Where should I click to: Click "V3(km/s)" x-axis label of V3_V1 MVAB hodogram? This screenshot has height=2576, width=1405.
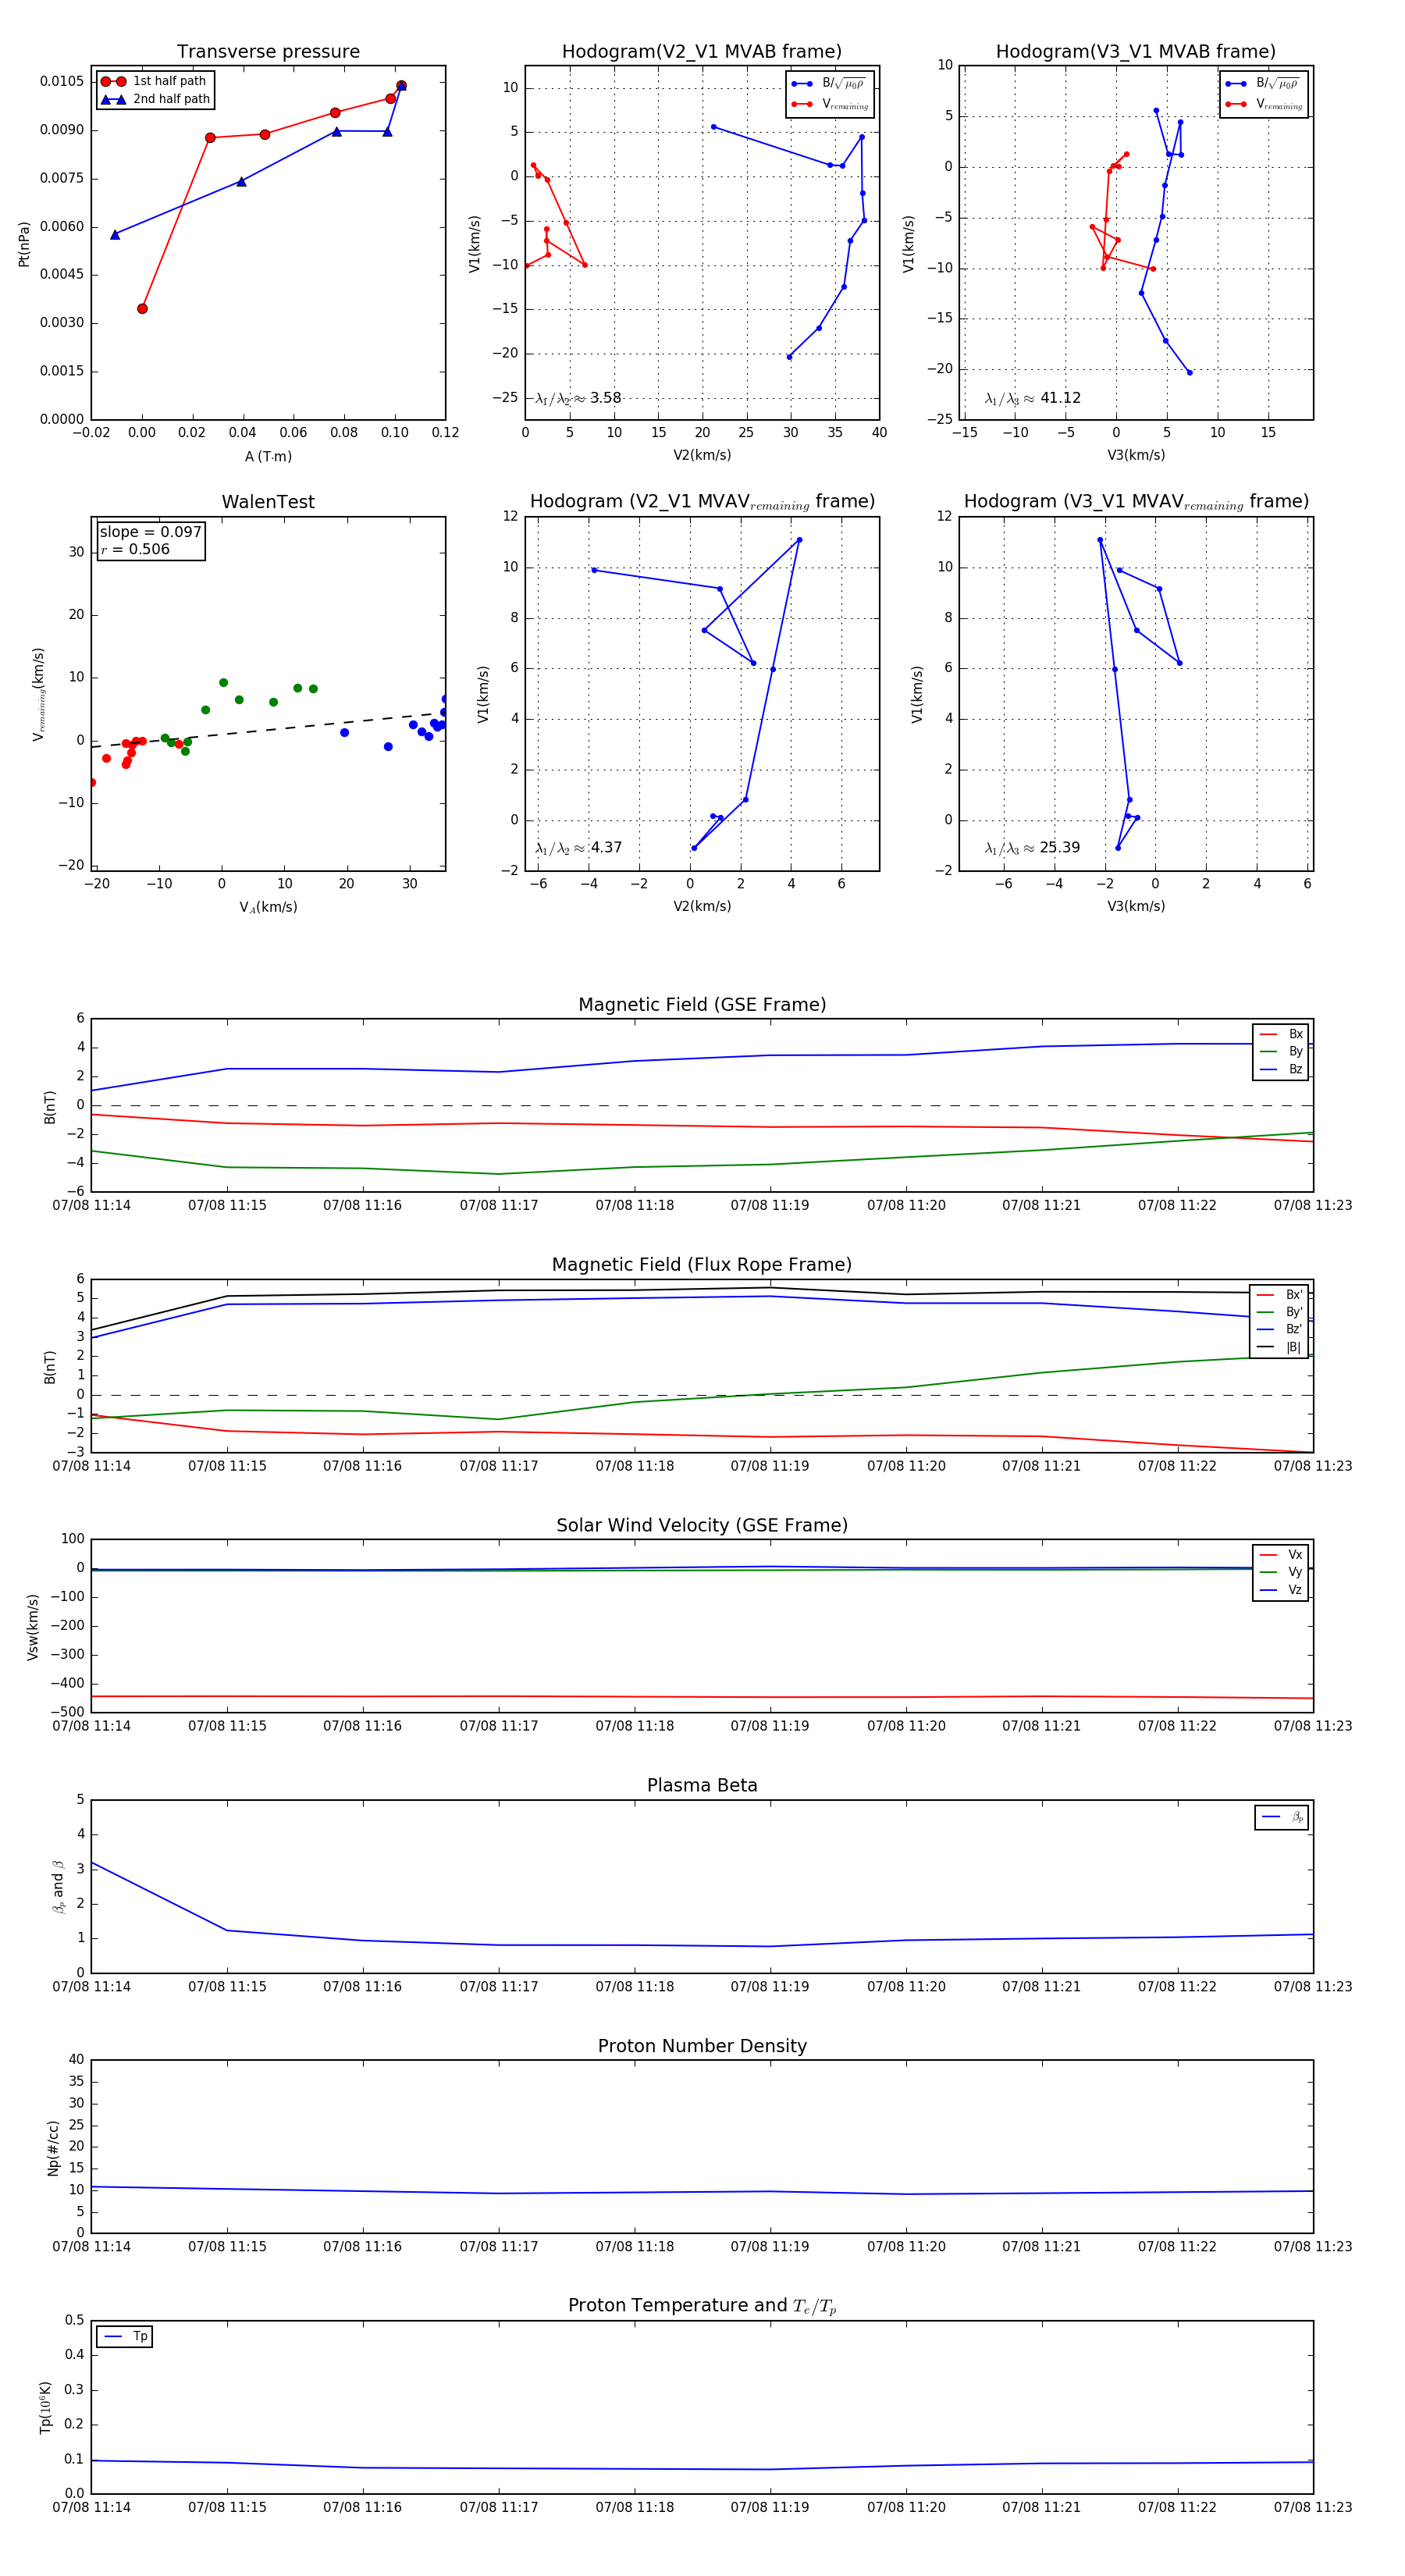pyautogui.click(x=1136, y=455)
